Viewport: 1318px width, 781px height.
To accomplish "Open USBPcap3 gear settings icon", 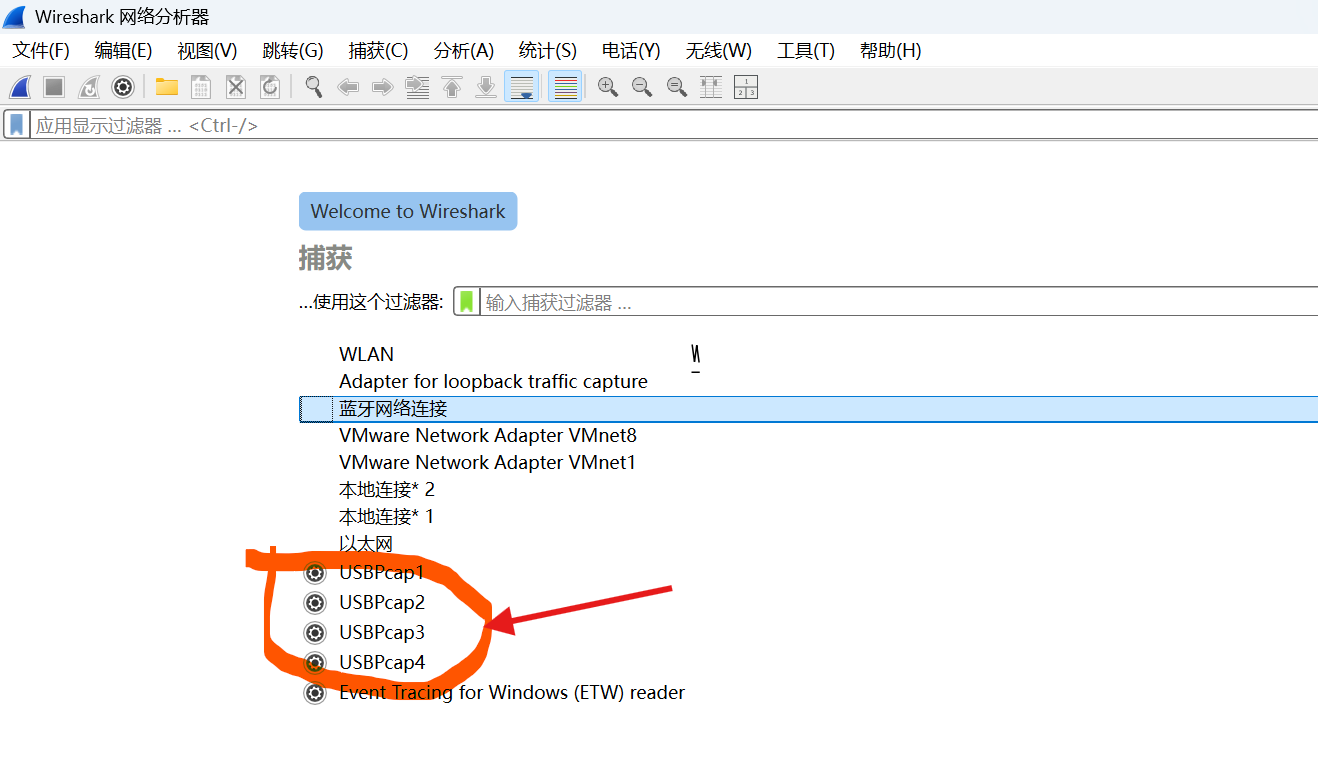I will point(315,633).
